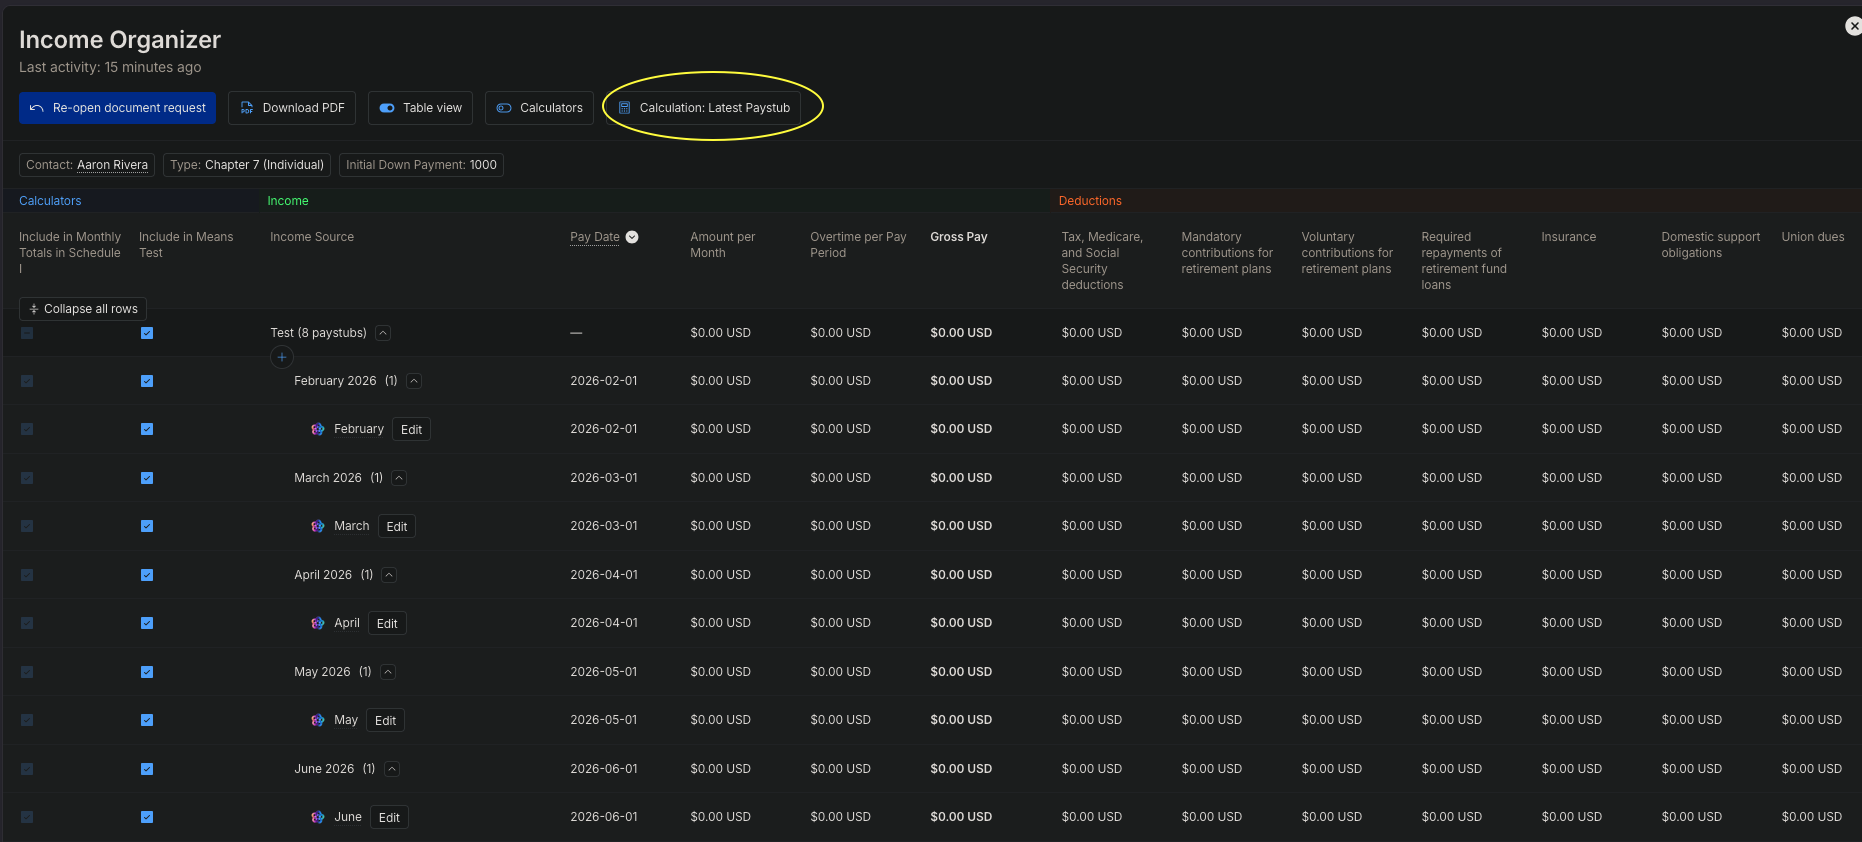Click the February paystub AI icon
1862x842 pixels.
pos(318,429)
